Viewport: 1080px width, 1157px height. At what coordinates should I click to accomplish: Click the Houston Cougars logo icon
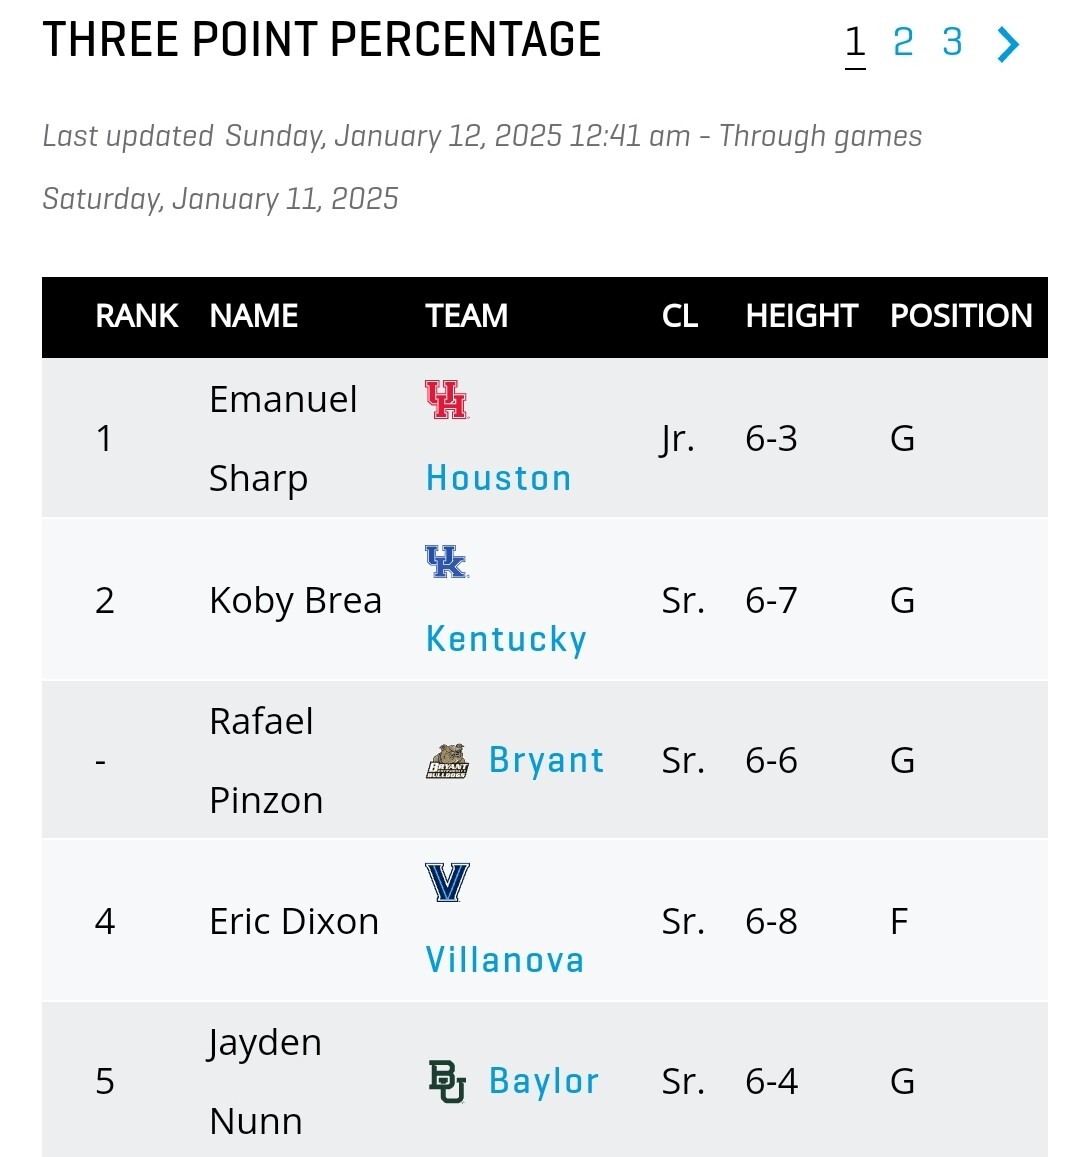pos(447,399)
